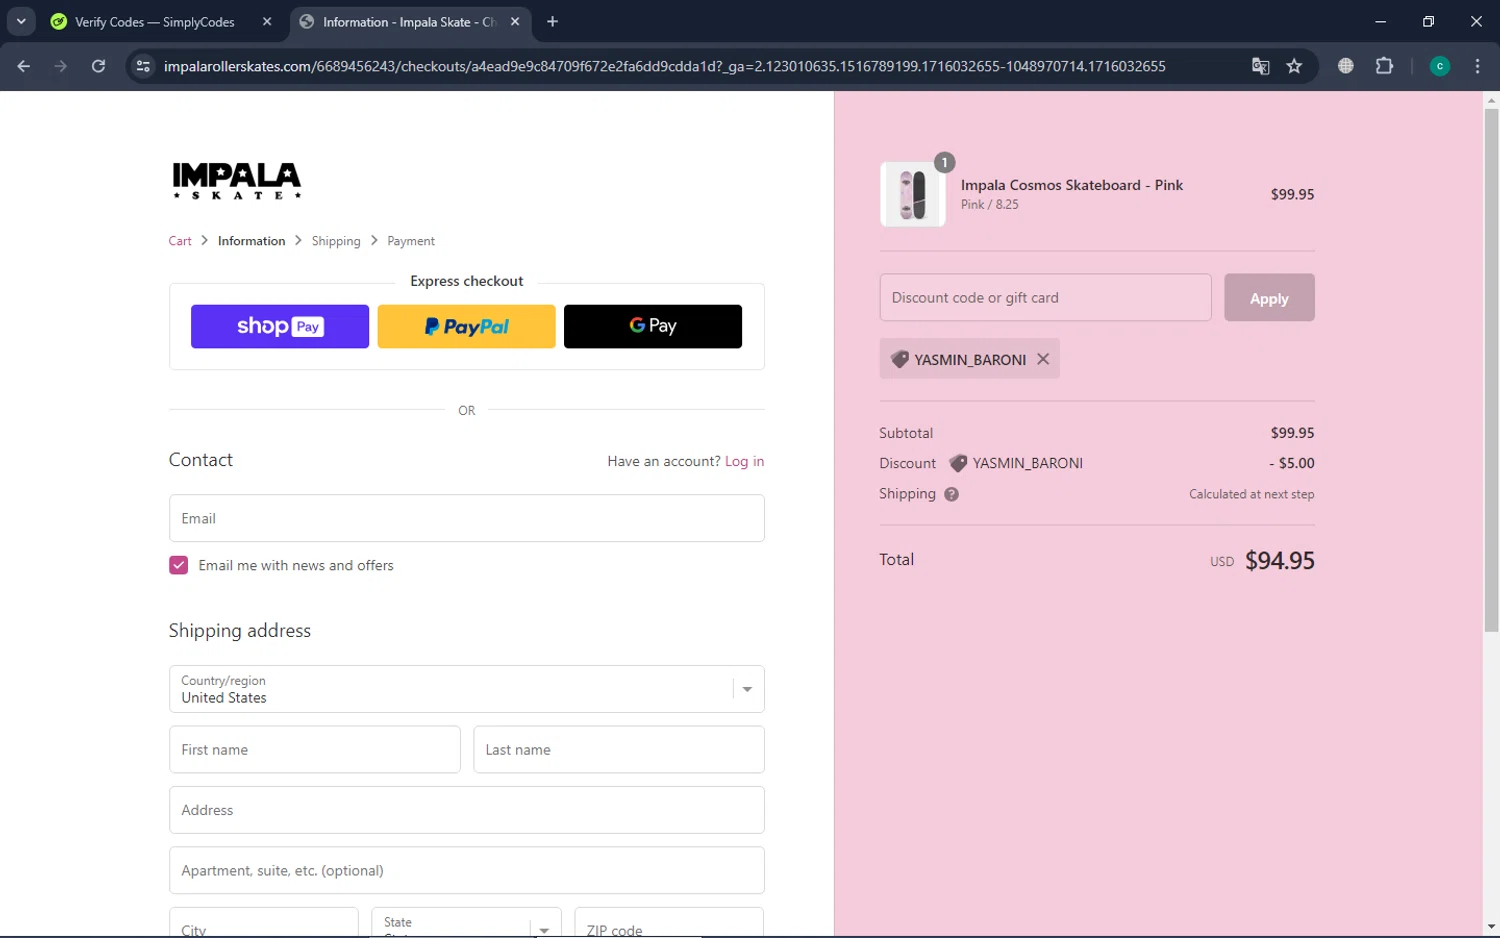Open the tab search dropdown arrow
1500x938 pixels.
(21, 21)
